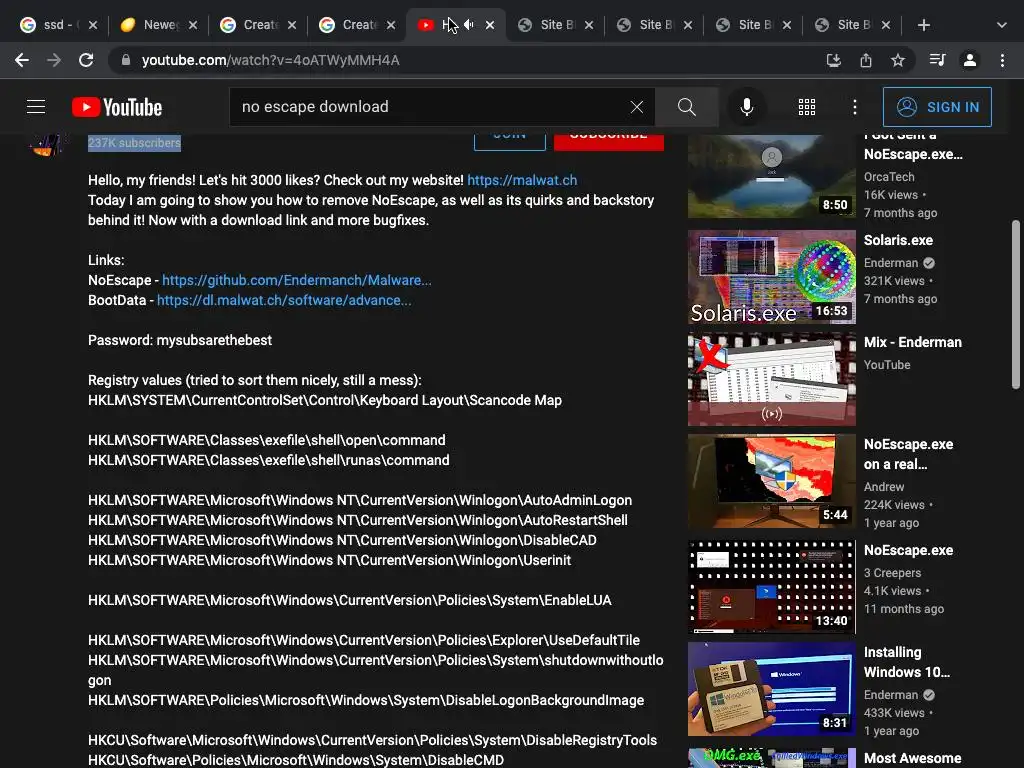Image resolution: width=1024 pixels, height=768 pixels.
Task: Open YouTube settings three-dot menu
Action: [854, 106]
